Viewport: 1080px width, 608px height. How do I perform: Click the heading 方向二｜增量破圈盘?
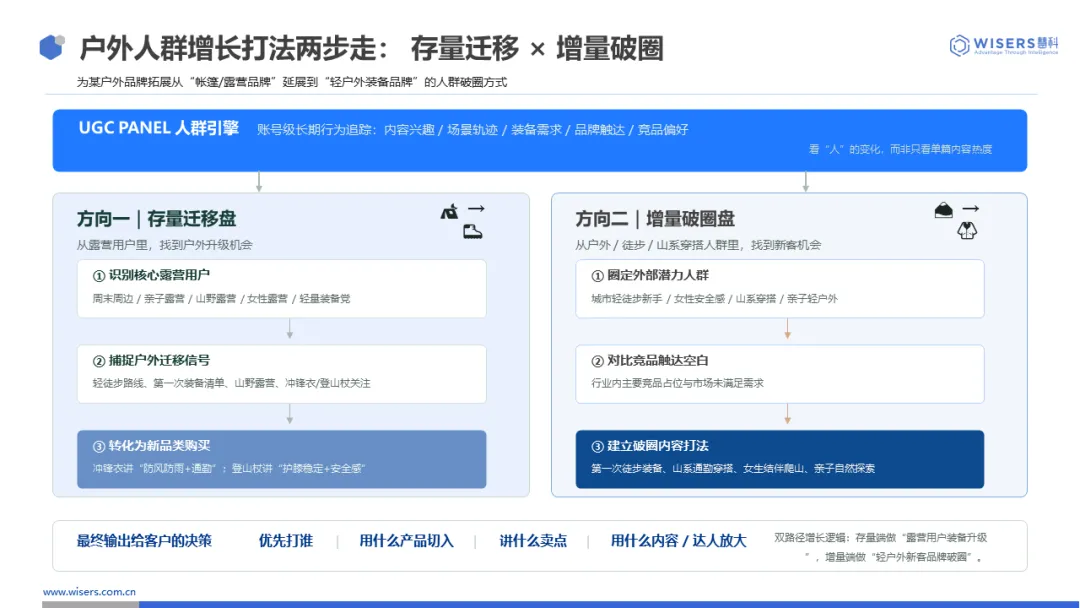[655, 219]
